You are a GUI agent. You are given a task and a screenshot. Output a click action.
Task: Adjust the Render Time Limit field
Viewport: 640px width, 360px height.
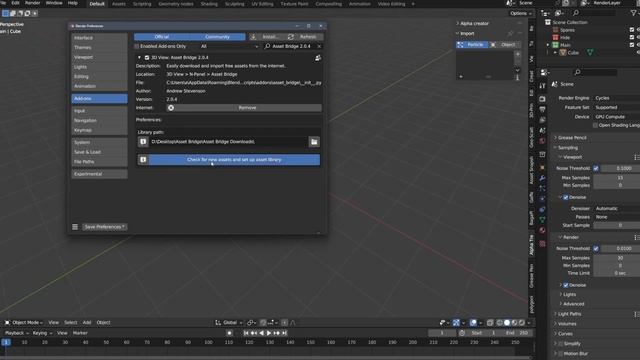tap(617, 273)
